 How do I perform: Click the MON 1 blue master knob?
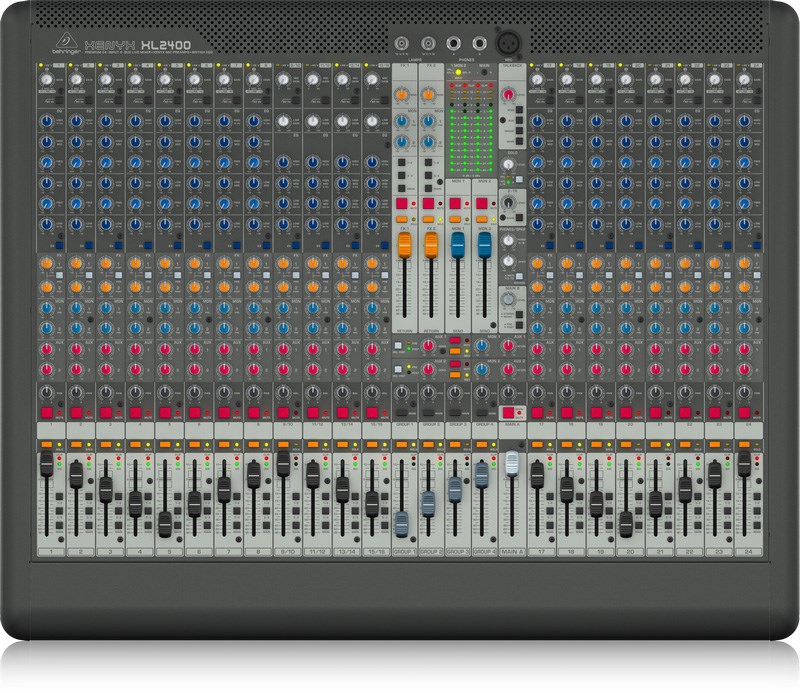click(481, 346)
